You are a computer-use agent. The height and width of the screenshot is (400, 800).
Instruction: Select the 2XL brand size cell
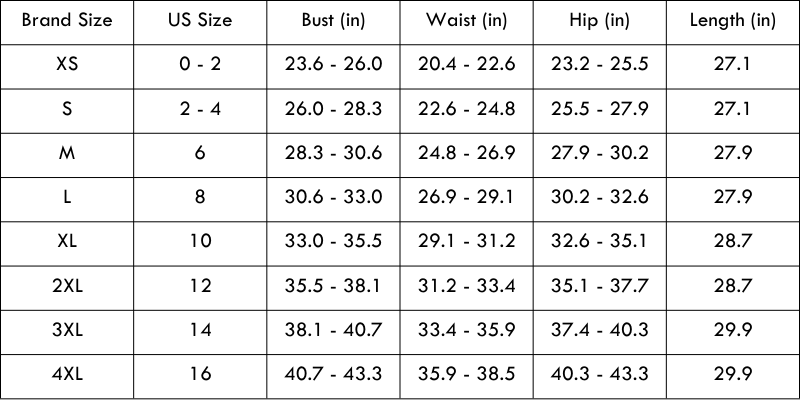click(x=67, y=285)
